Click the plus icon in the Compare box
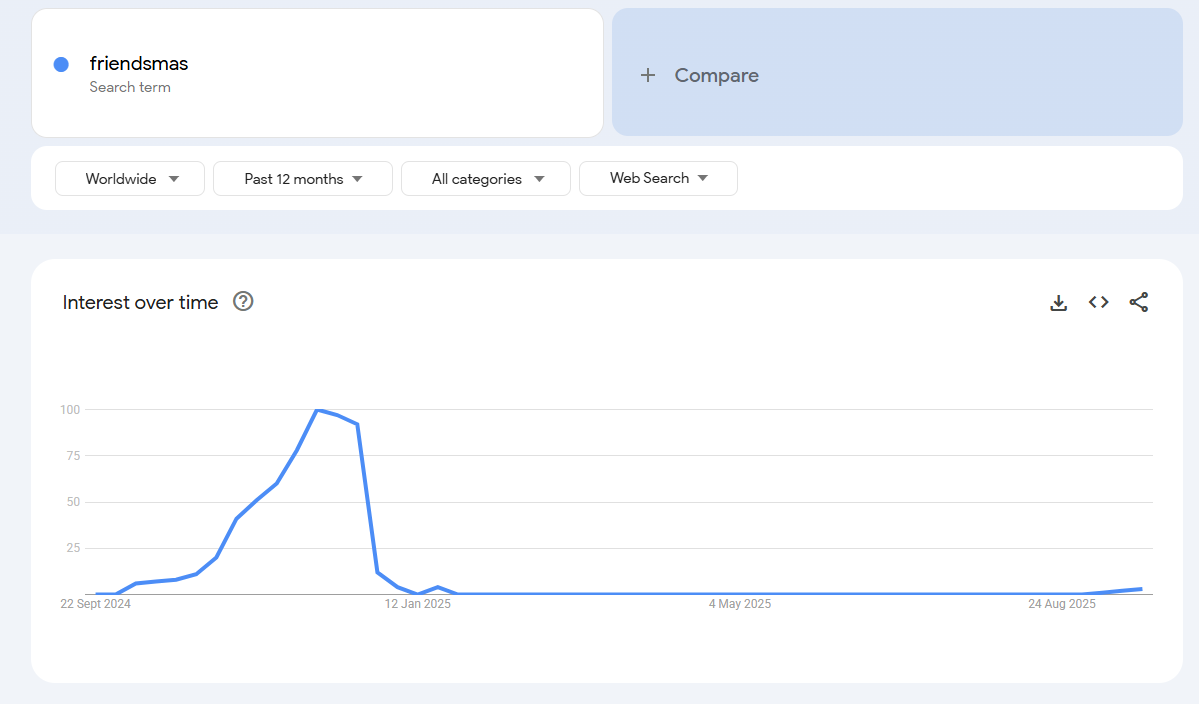The width and height of the screenshot is (1199, 704). [x=648, y=75]
